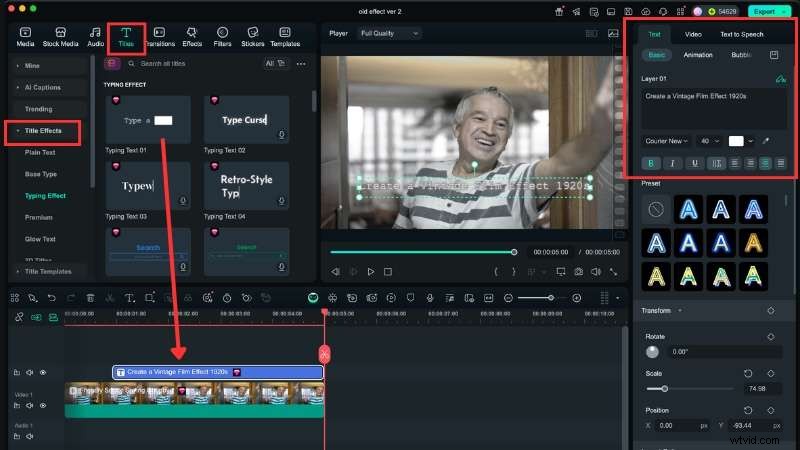Screen dimensions: 800x450
Task: Open the Courier New font dropdown
Action: coord(667,141)
